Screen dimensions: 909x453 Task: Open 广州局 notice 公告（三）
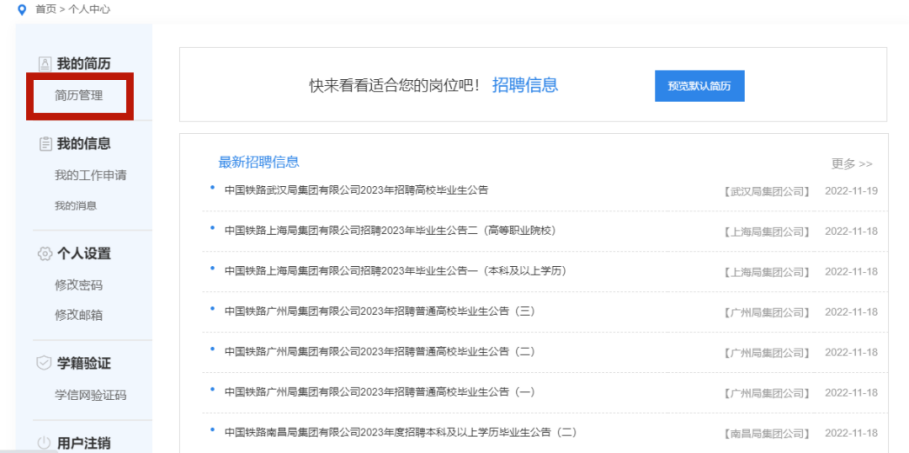(x=380, y=311)
